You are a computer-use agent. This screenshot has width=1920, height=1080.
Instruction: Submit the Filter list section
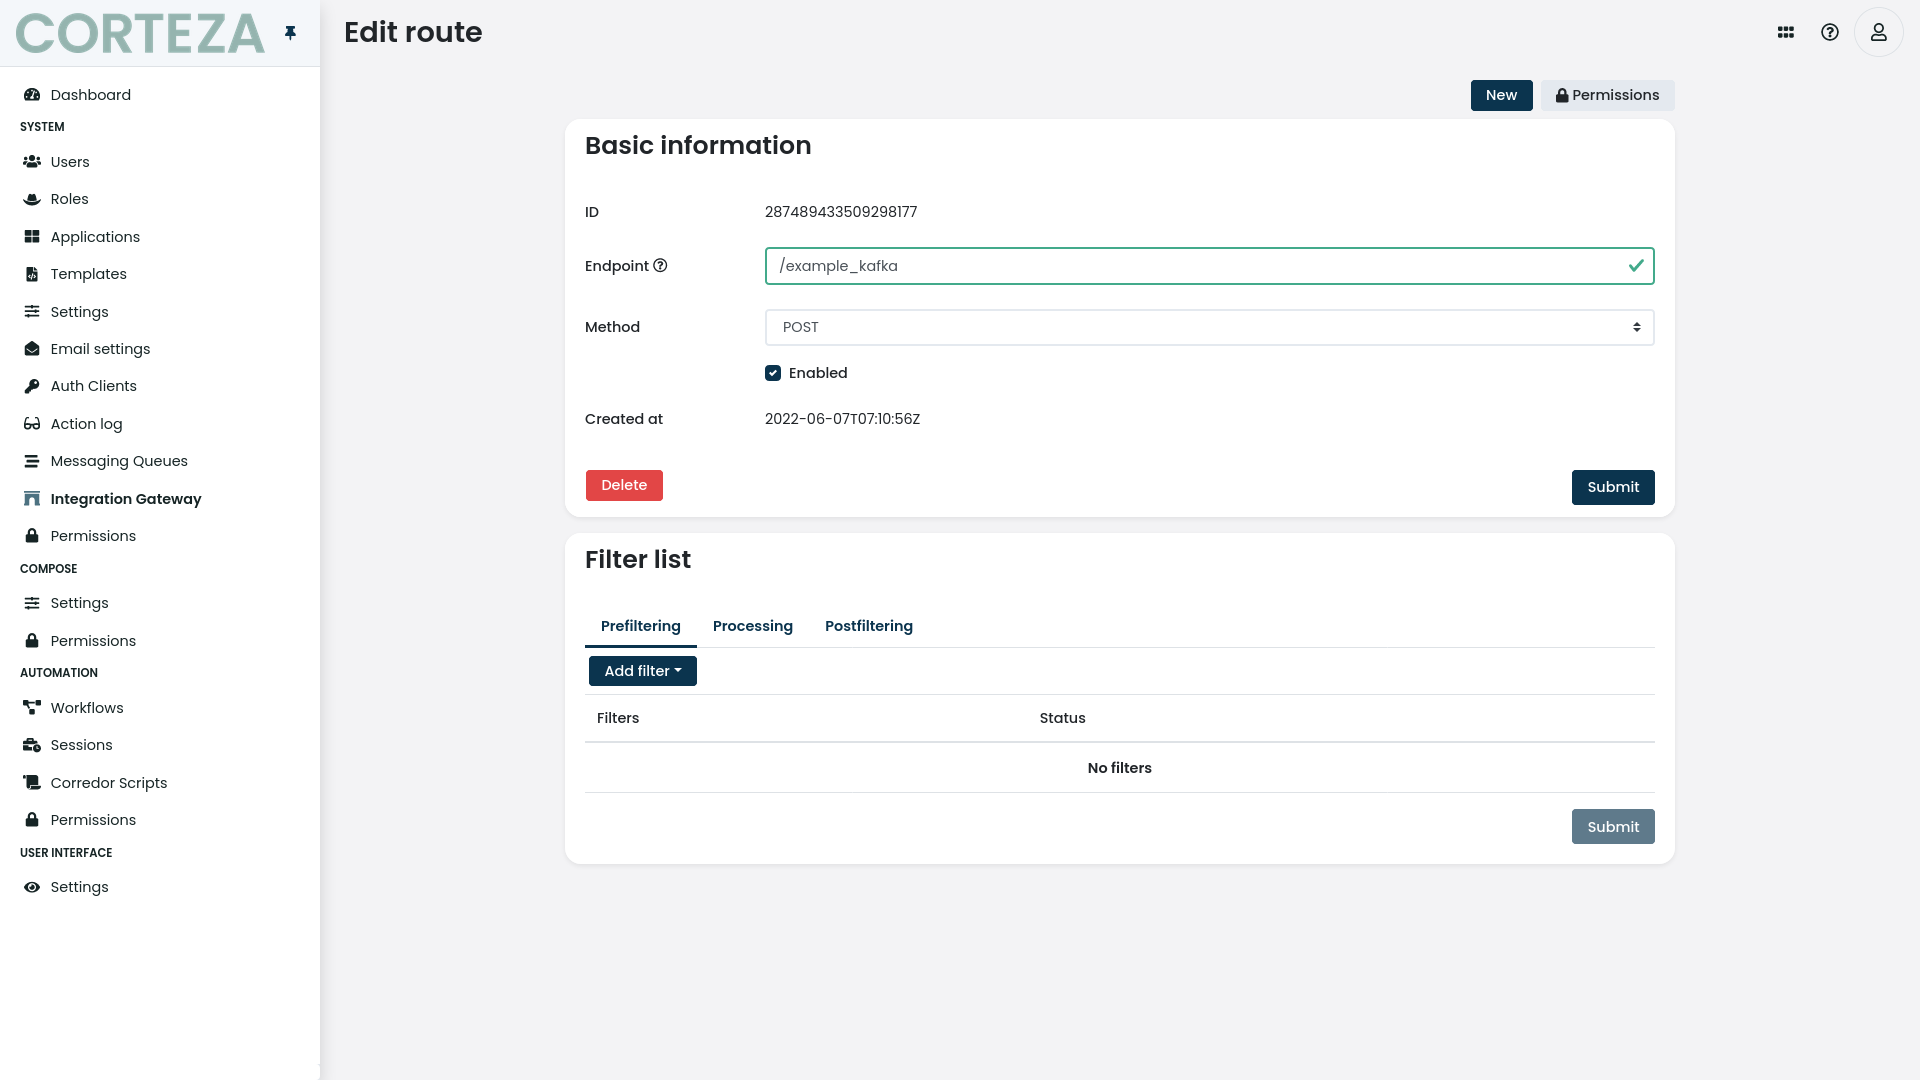point(1613,827)
